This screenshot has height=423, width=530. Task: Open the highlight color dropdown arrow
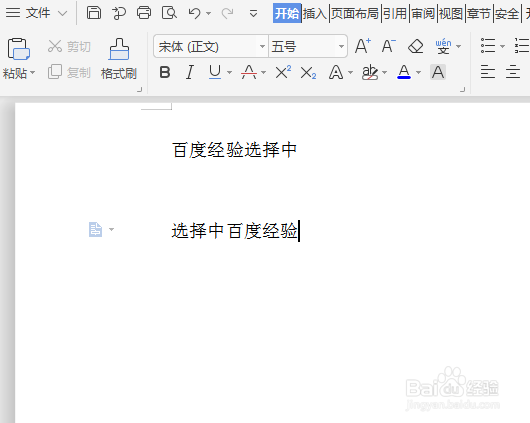pos(384,72)
